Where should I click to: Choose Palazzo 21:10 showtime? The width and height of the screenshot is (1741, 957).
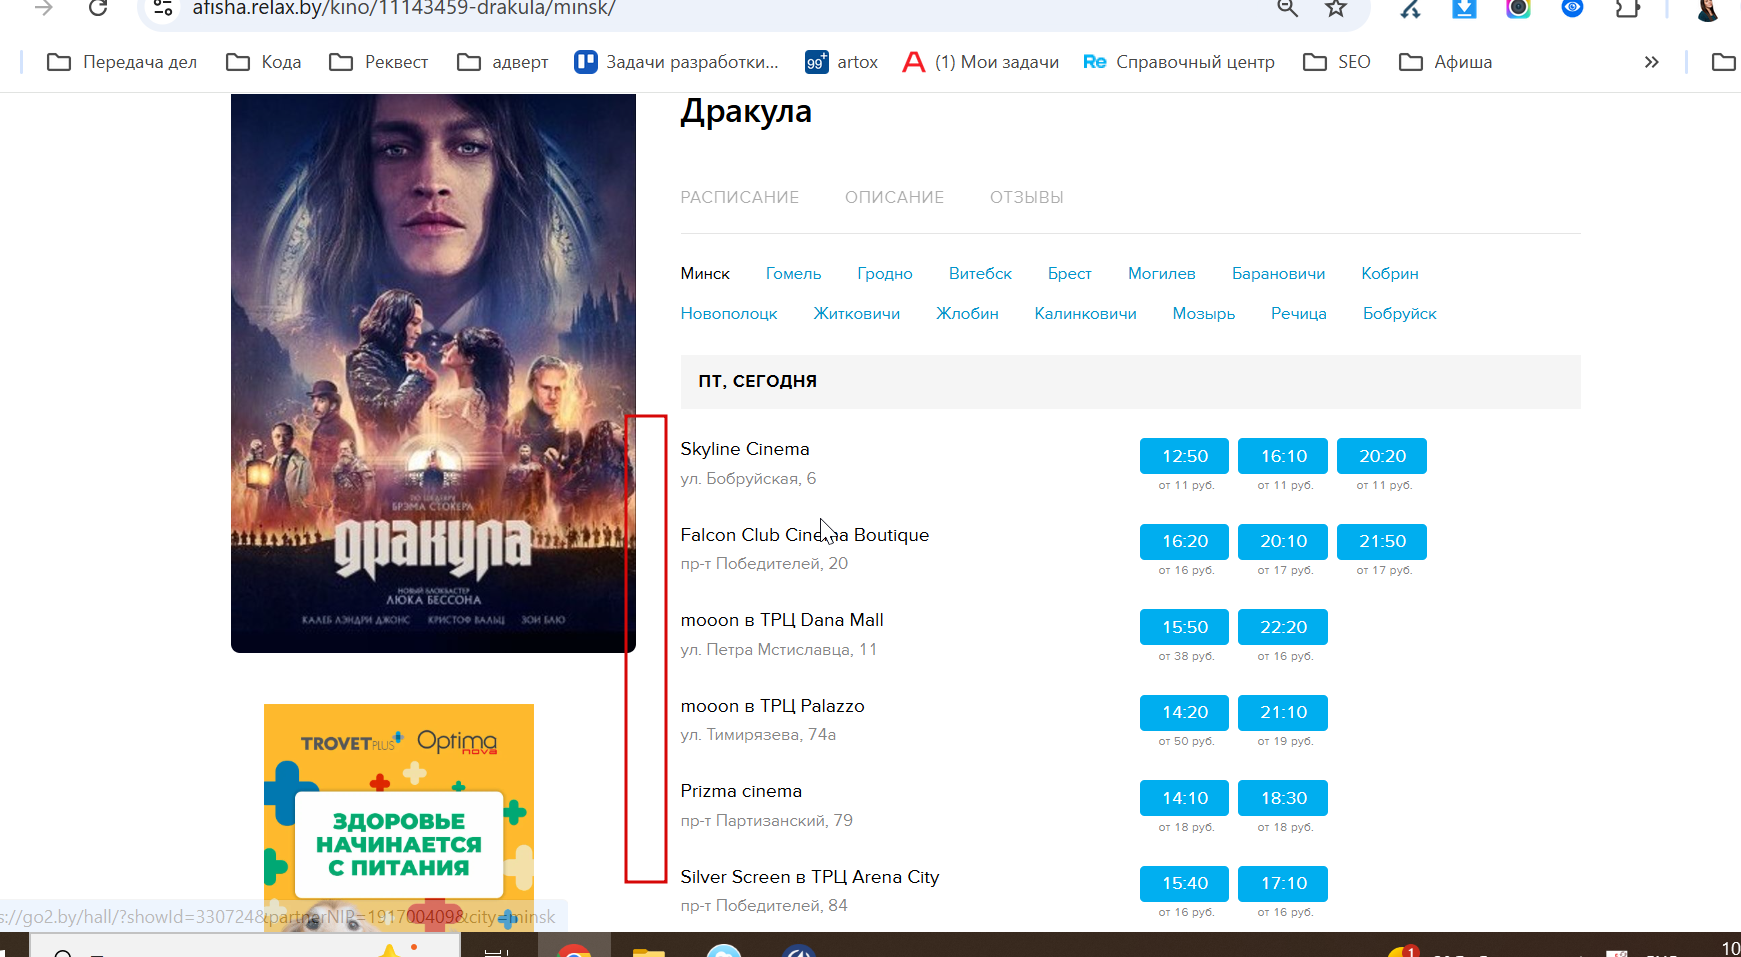[x=1283, y=712]
